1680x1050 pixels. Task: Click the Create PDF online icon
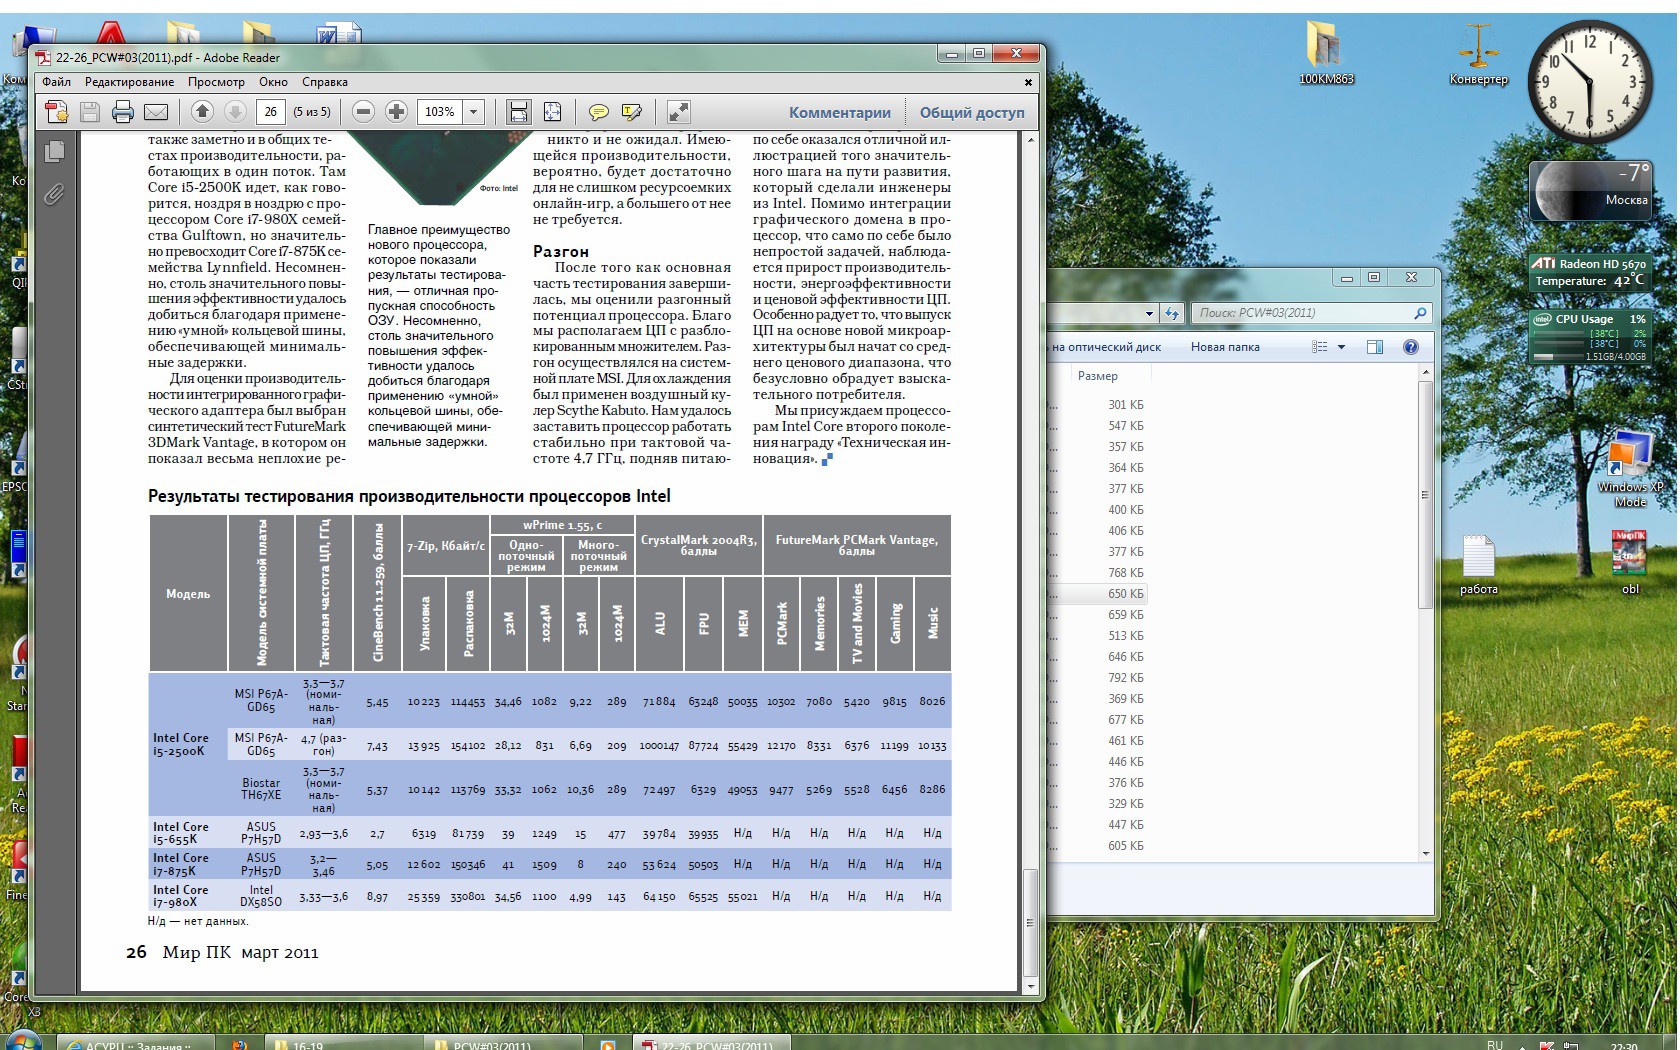[57, 112]
